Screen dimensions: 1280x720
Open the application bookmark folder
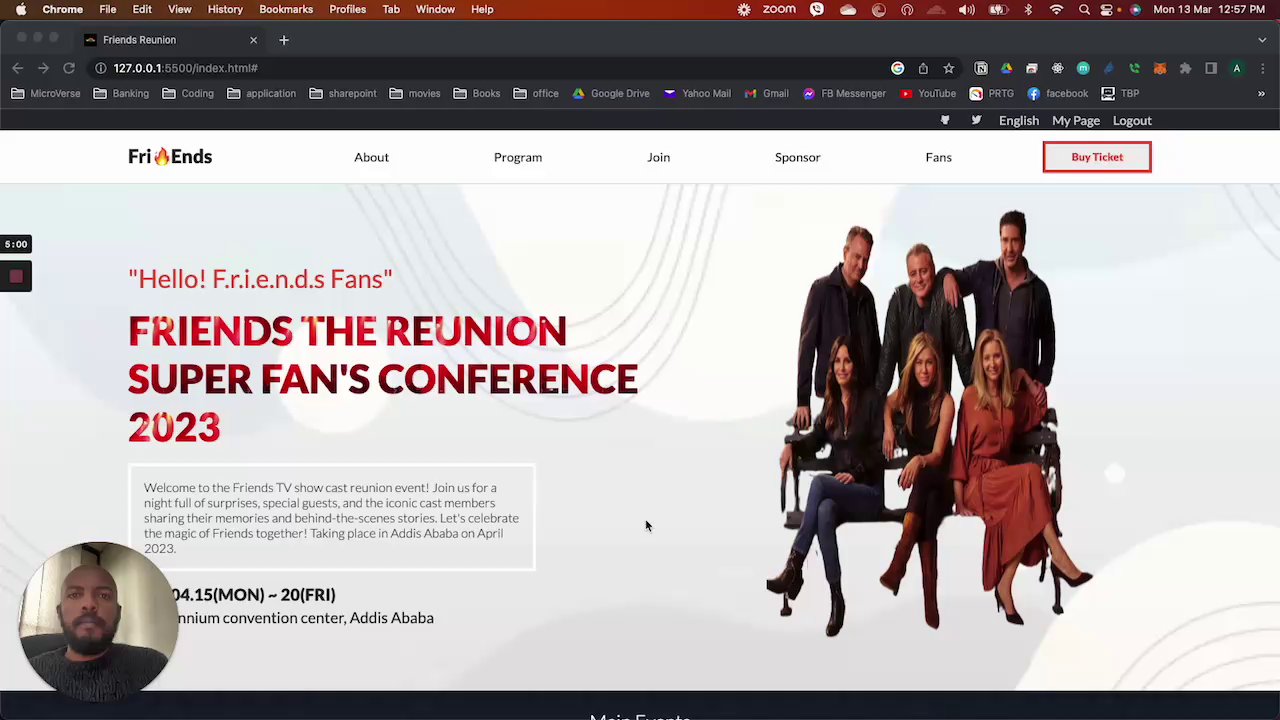click(x=261, y=93)
